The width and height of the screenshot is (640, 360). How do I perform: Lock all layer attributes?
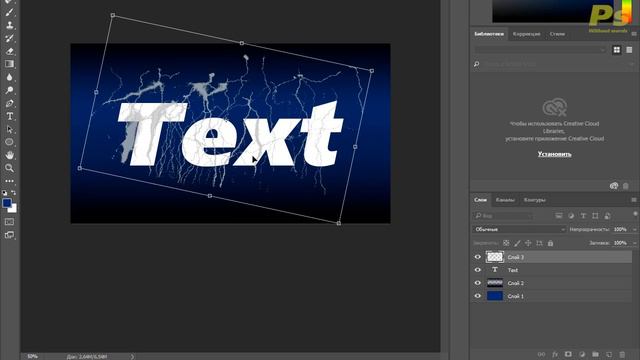(x=550, y=243)
